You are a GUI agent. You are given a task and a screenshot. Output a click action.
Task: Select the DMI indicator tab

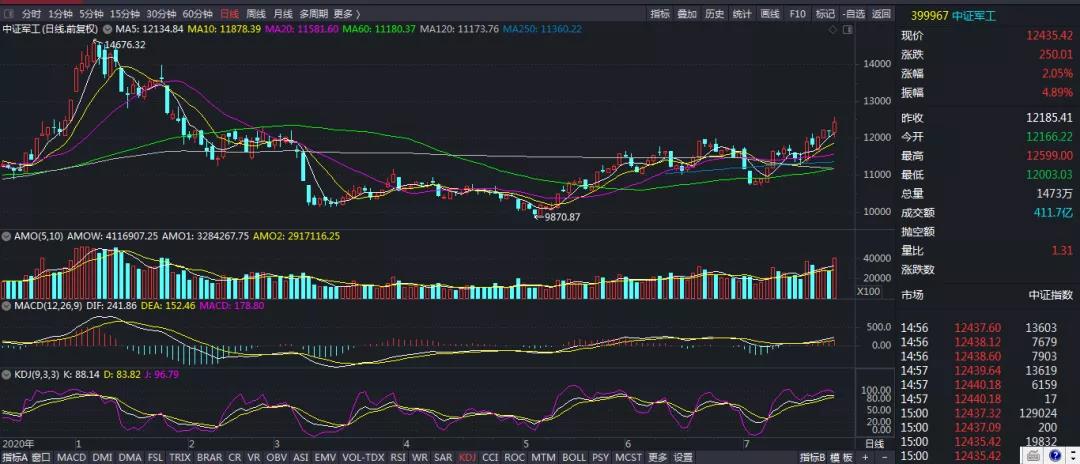tap(102, 457)
